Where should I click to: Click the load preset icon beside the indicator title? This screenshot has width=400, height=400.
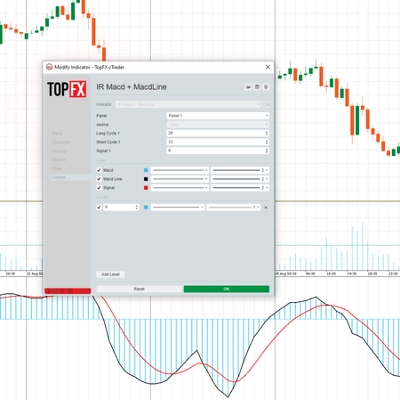point(248,87)
